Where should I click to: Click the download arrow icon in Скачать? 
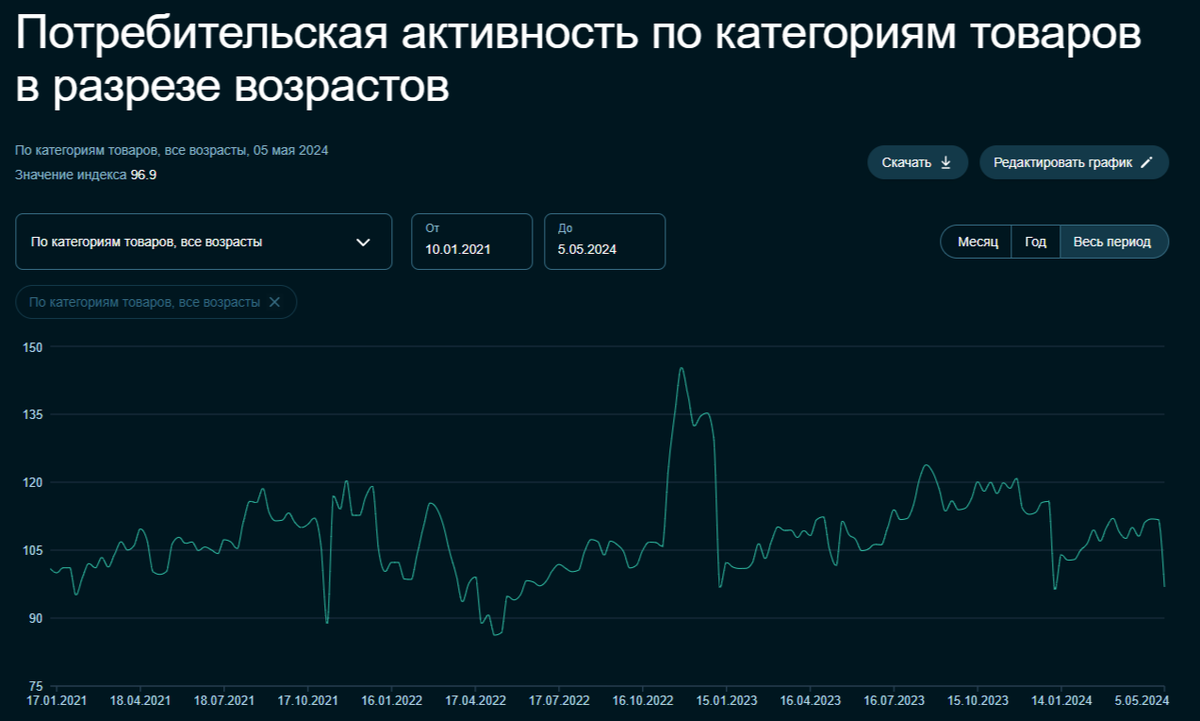[946, 163]
